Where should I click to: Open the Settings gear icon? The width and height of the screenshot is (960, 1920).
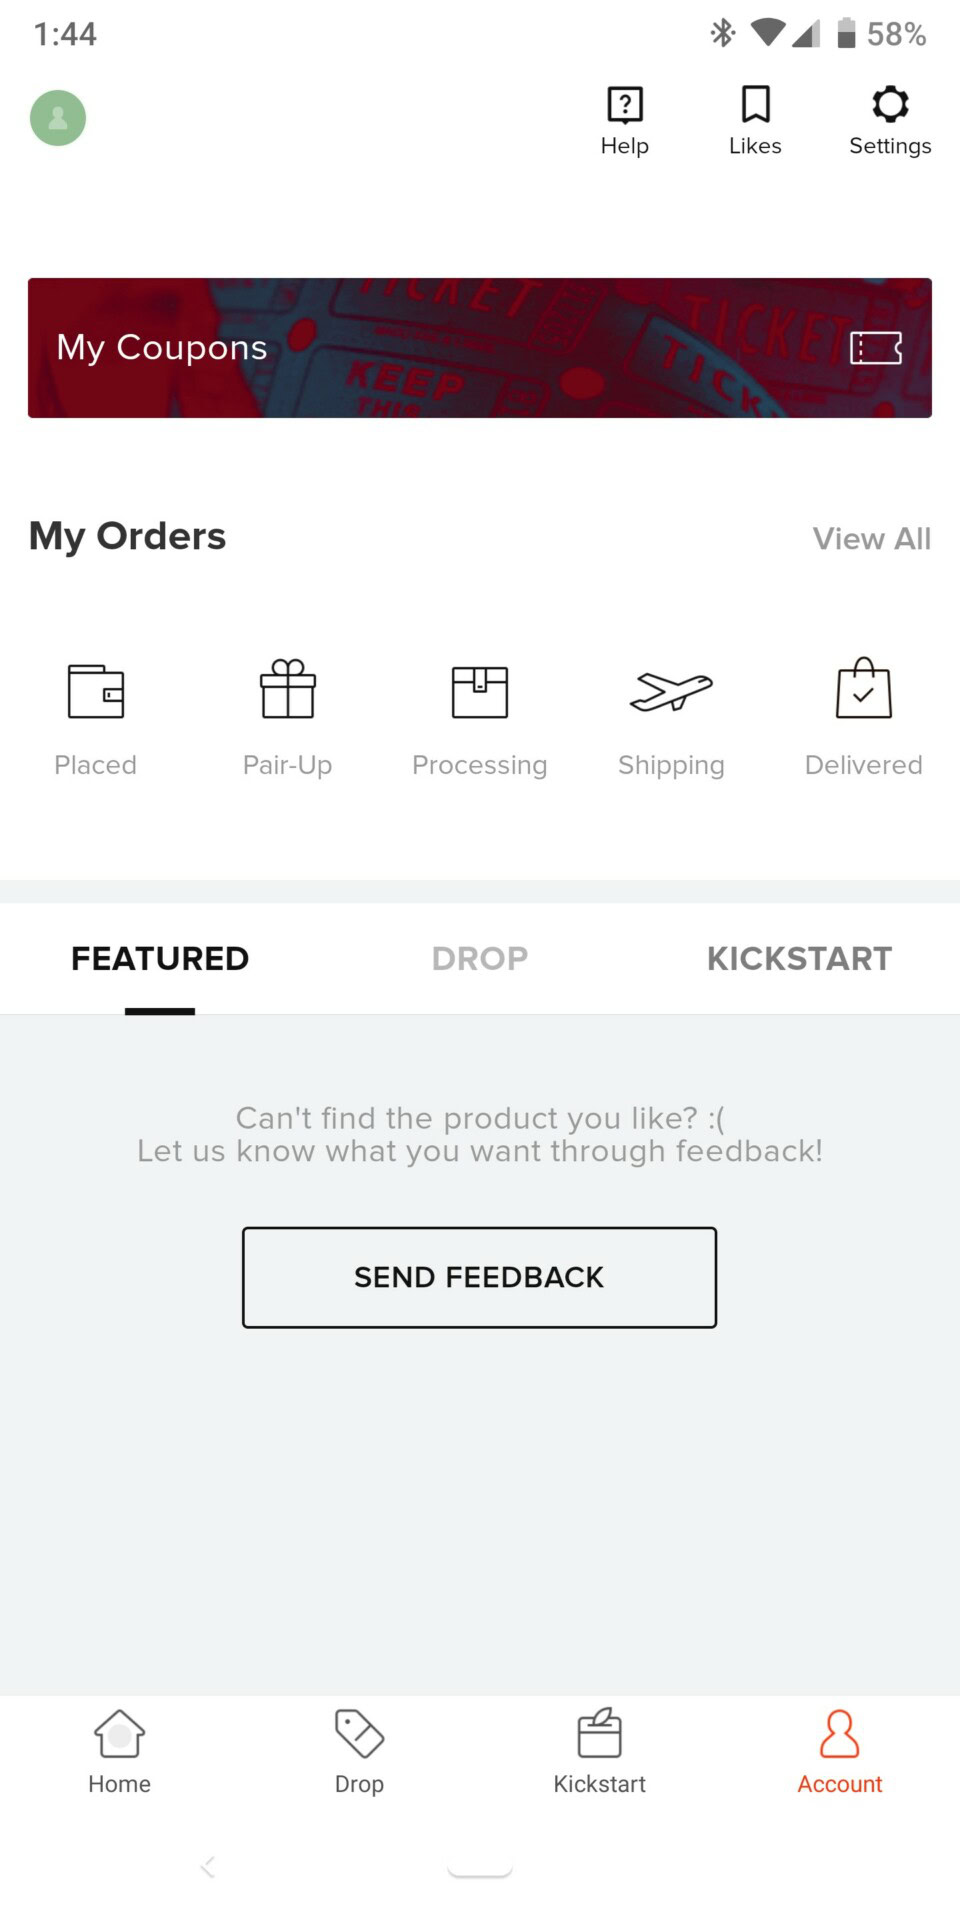pyautogui.click(x=890, y=105)
